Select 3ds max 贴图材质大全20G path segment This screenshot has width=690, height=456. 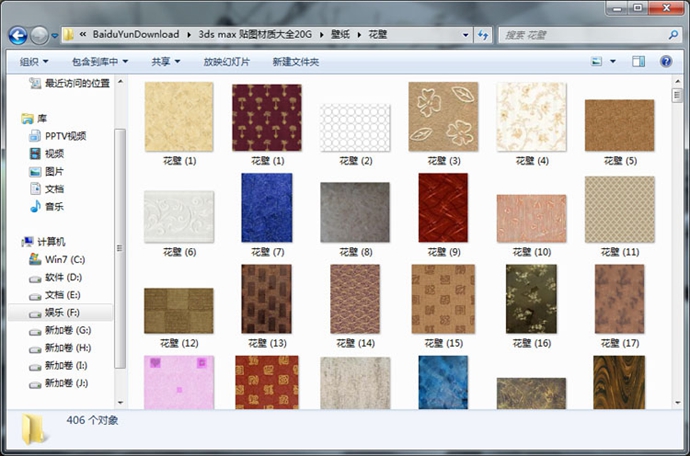pos(255,34)
